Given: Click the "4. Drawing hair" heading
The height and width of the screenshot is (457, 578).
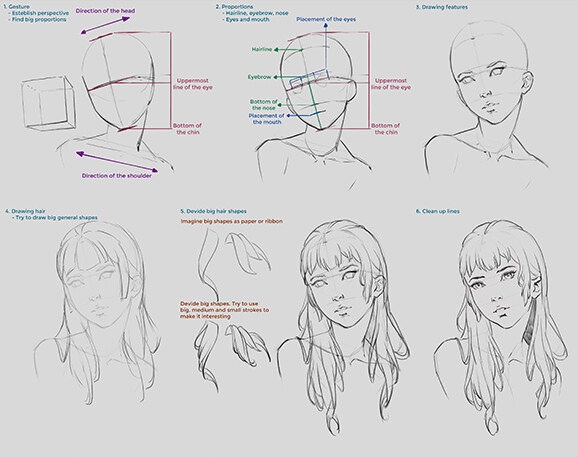Looking at the screenshot, I should [25, 211].
